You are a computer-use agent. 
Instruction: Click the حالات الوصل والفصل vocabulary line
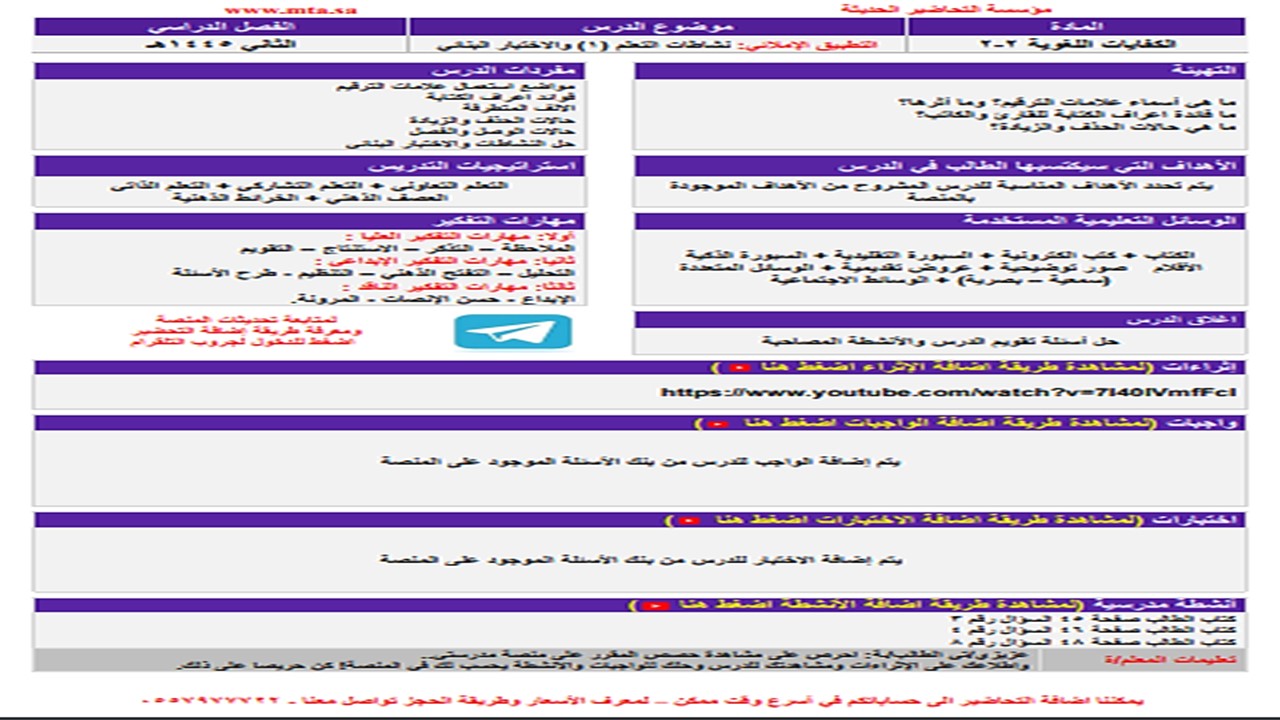tap(492, 132)
